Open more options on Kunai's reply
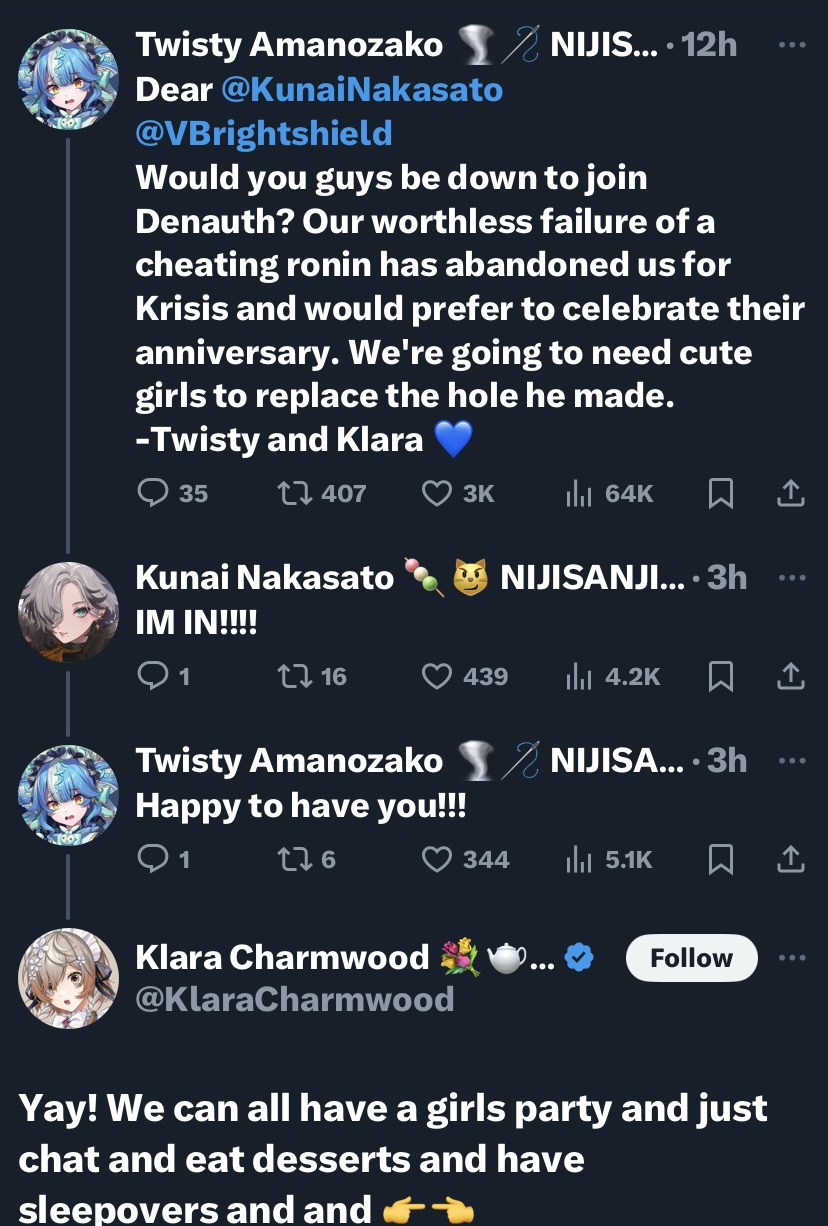Screen dimensions: 828x1226 point(791,577)
